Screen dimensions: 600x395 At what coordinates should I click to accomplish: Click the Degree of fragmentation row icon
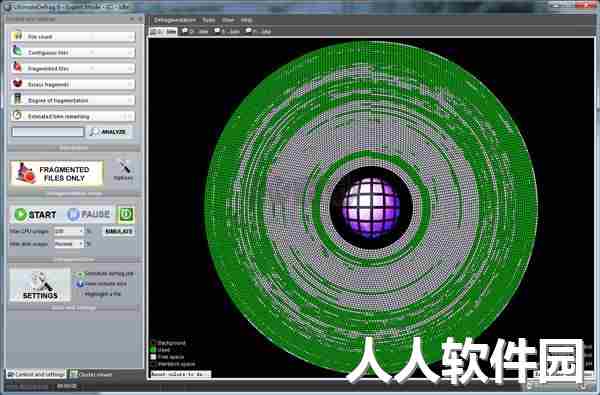pyautogui.click(x=18, y=99)
